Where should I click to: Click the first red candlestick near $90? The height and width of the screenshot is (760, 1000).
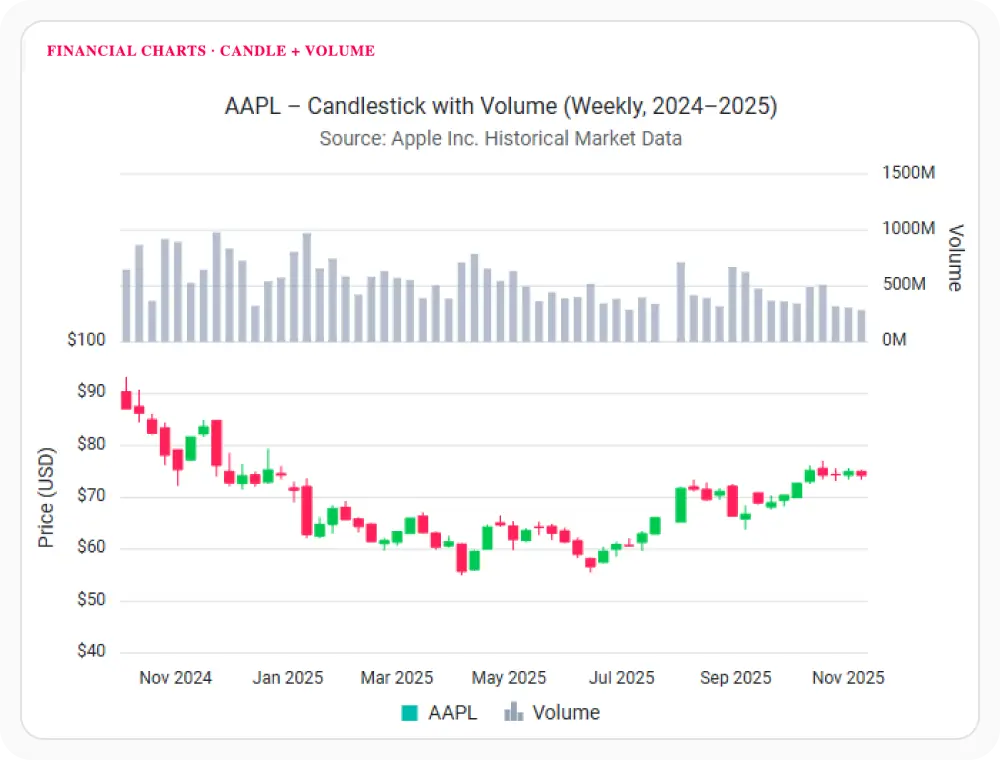point(126,400)
